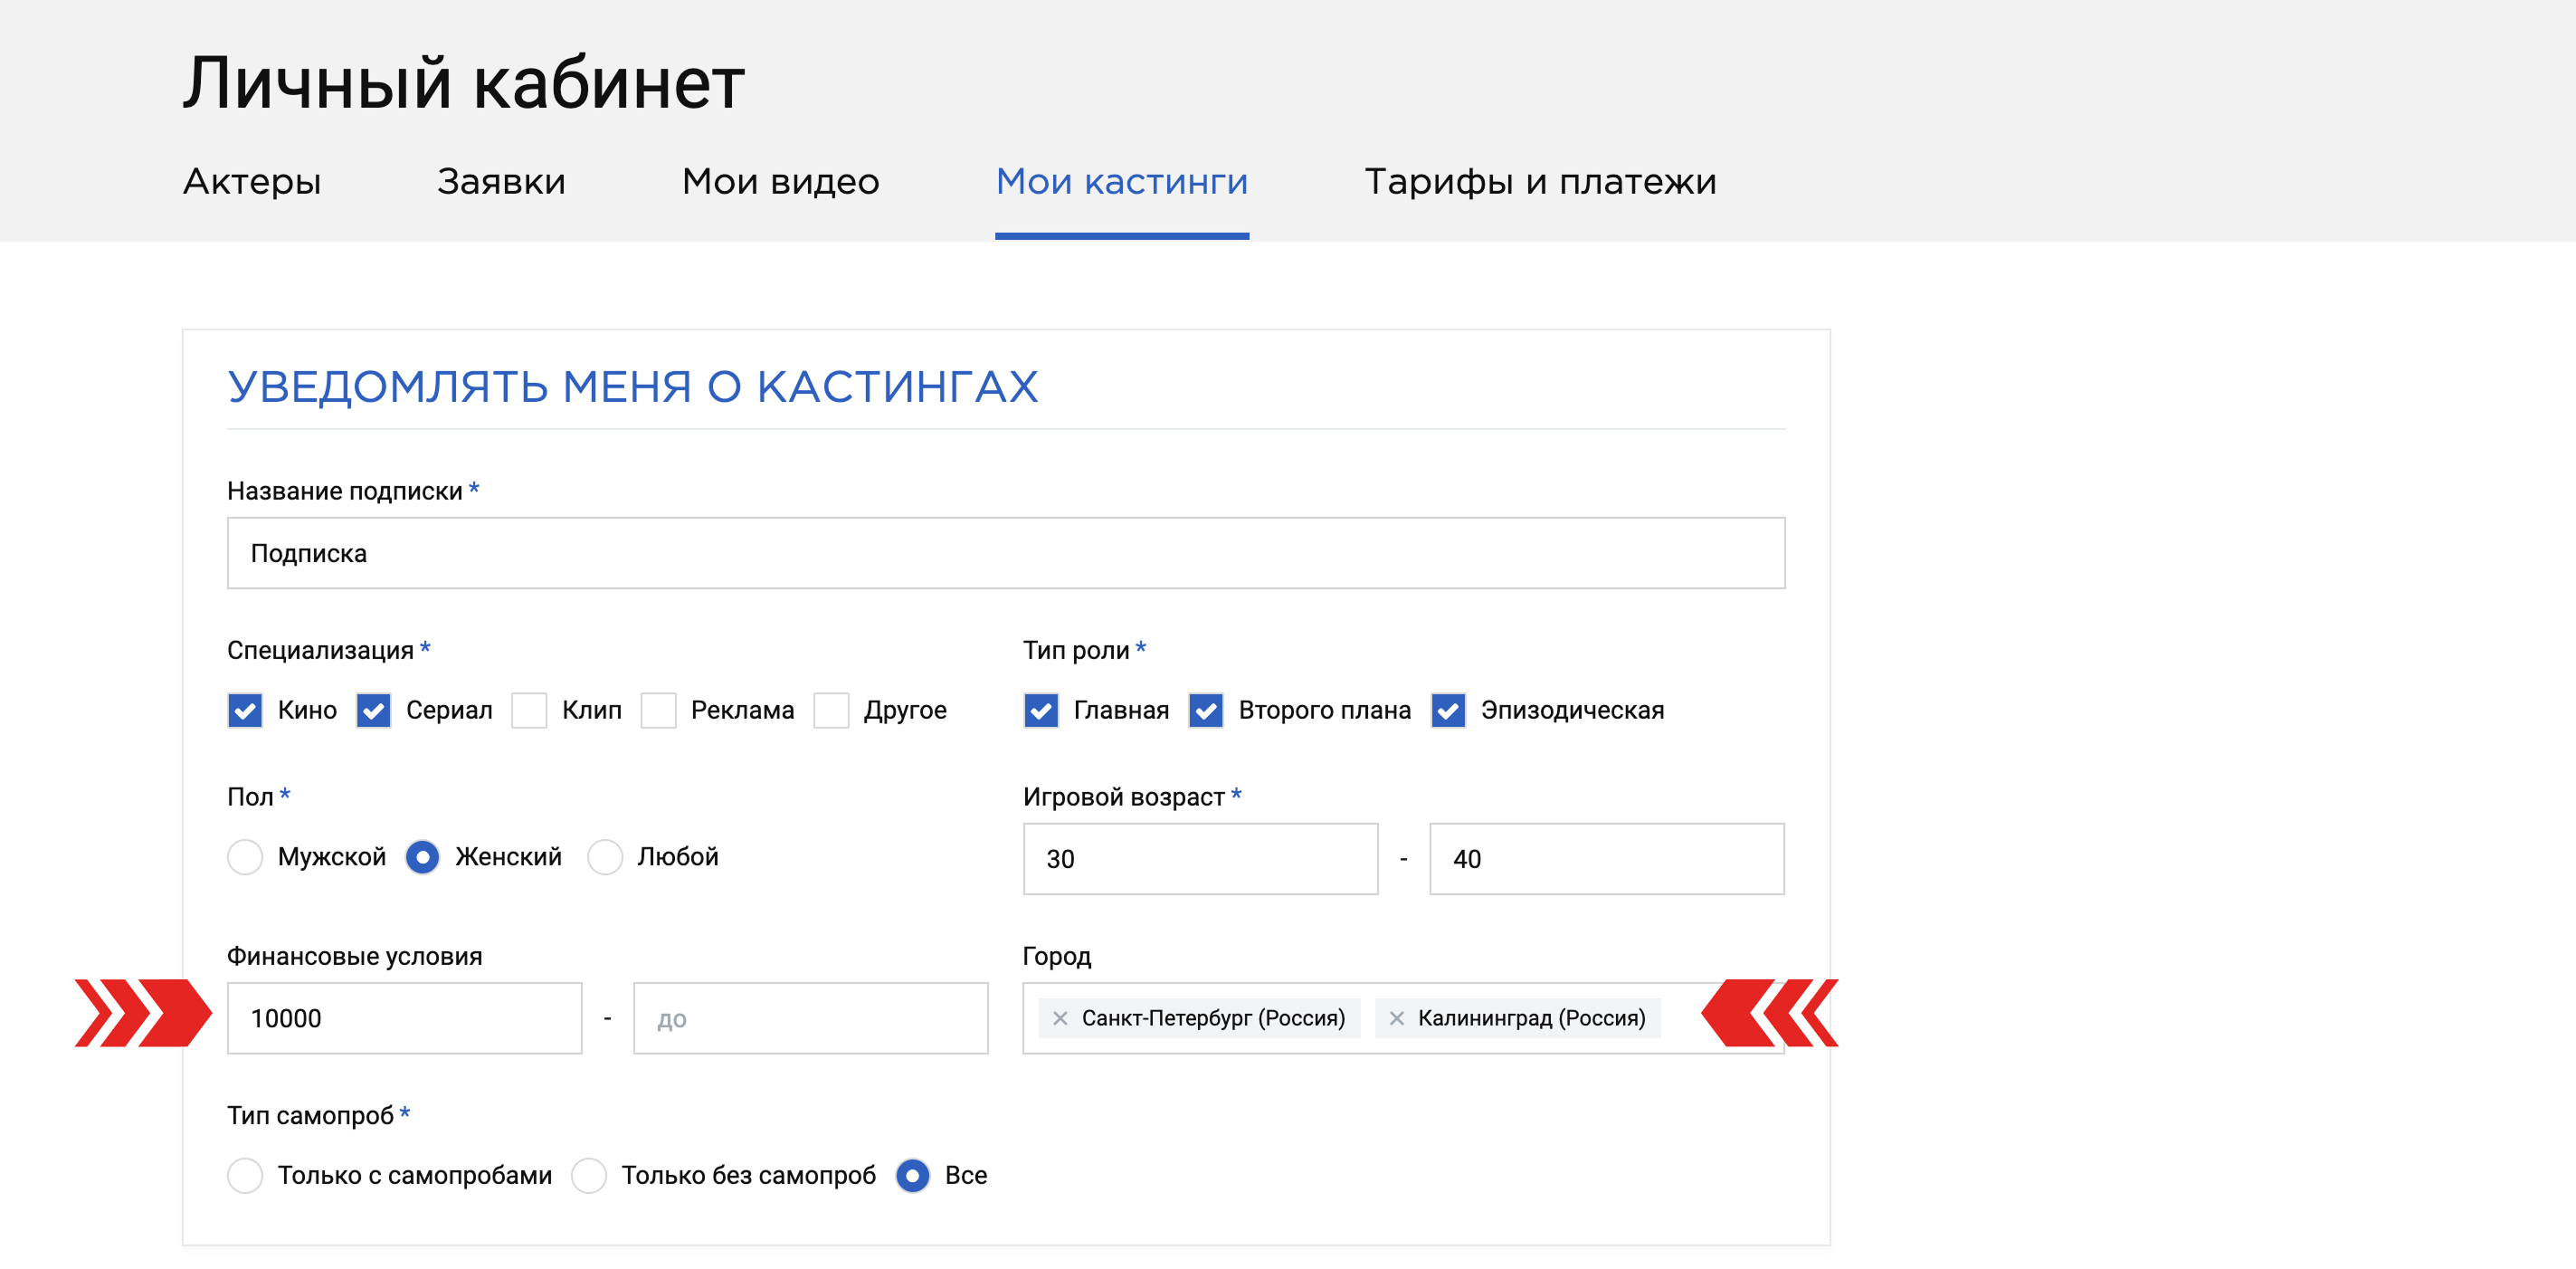
Task: Click the Название подписки text field
Action: tap(1005, 553)
